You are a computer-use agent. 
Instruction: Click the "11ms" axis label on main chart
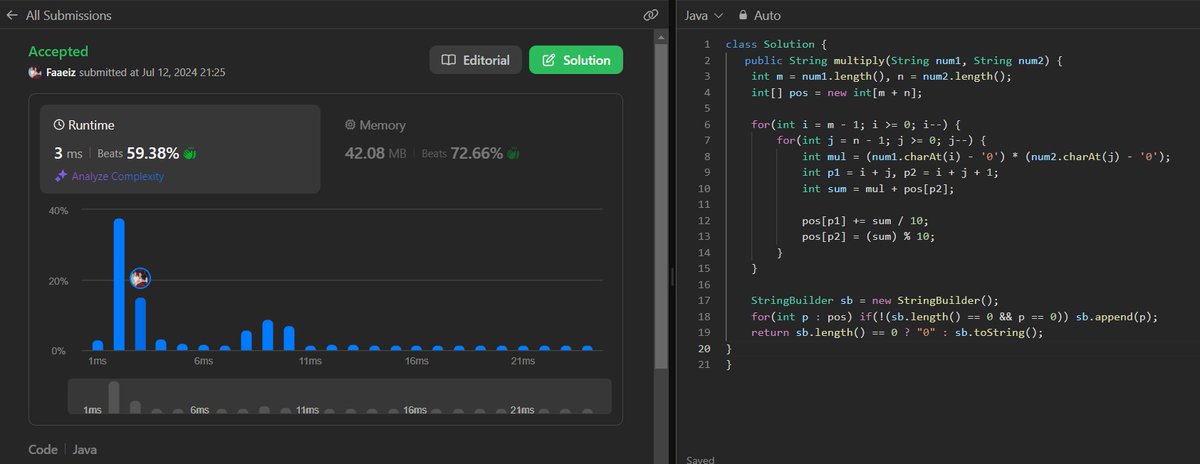(311, 361)
